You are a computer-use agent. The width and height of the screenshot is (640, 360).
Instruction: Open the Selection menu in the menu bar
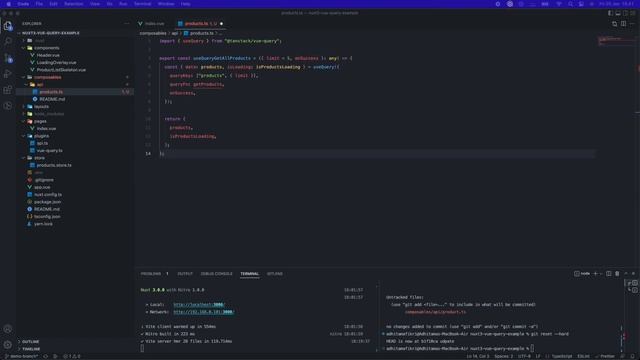pyautogui.click(x=73, y=4)
